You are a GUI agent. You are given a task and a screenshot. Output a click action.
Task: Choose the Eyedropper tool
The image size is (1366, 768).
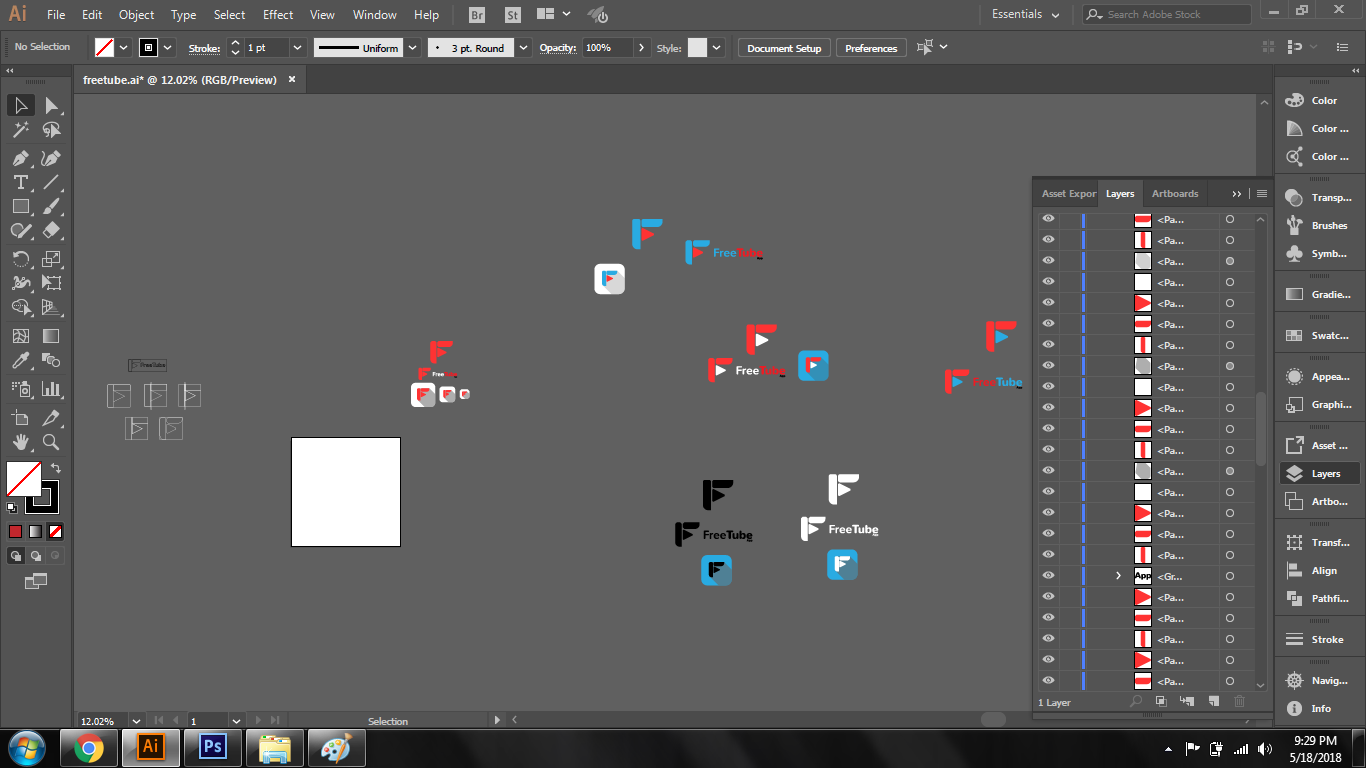[x=20, y=361]
